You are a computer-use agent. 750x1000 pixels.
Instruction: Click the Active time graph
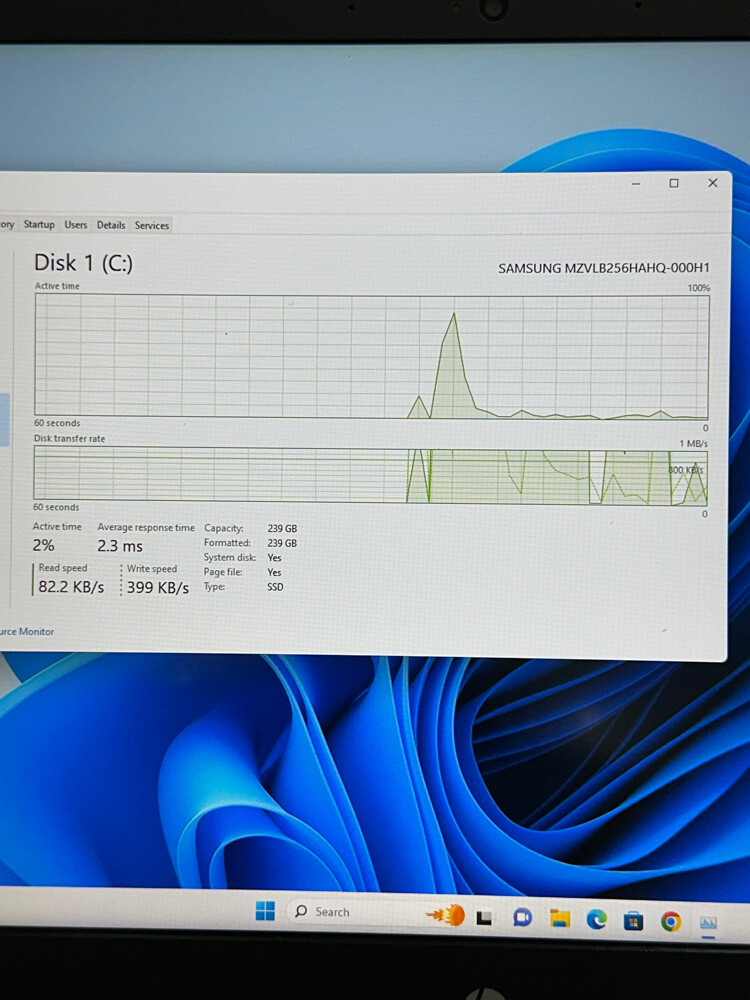tap(371, 356)
